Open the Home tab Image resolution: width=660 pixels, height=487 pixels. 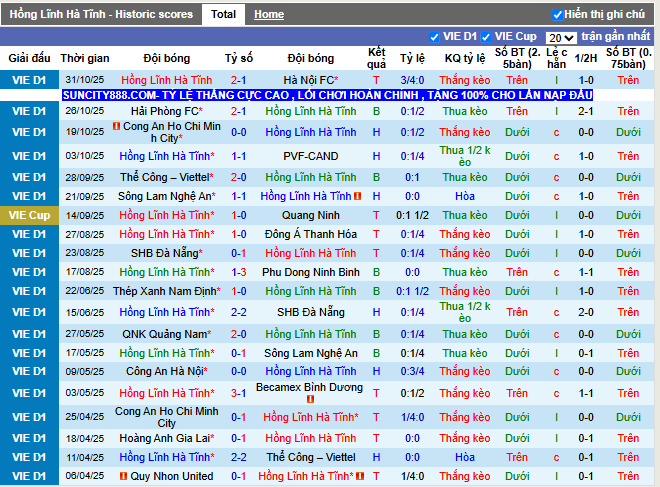click(269, 14)
